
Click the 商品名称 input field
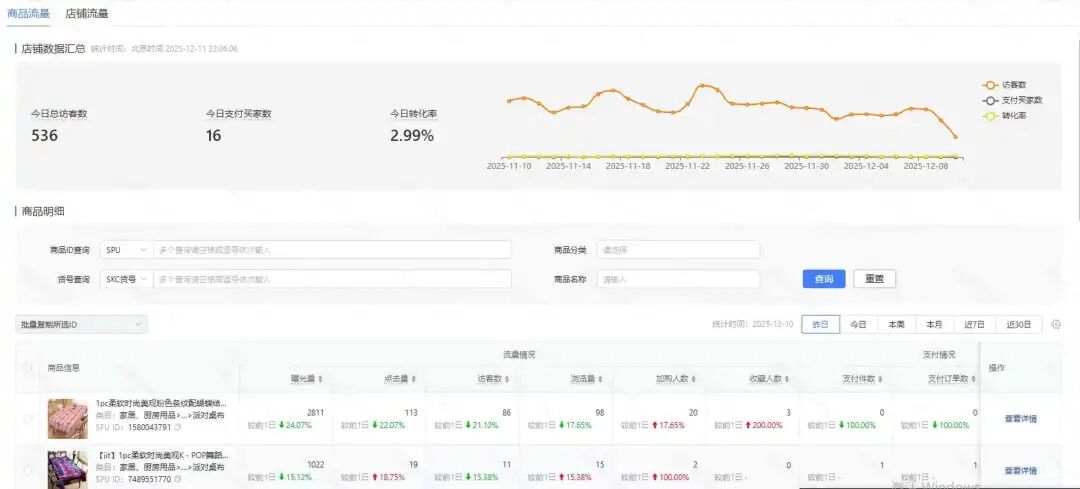678,279
